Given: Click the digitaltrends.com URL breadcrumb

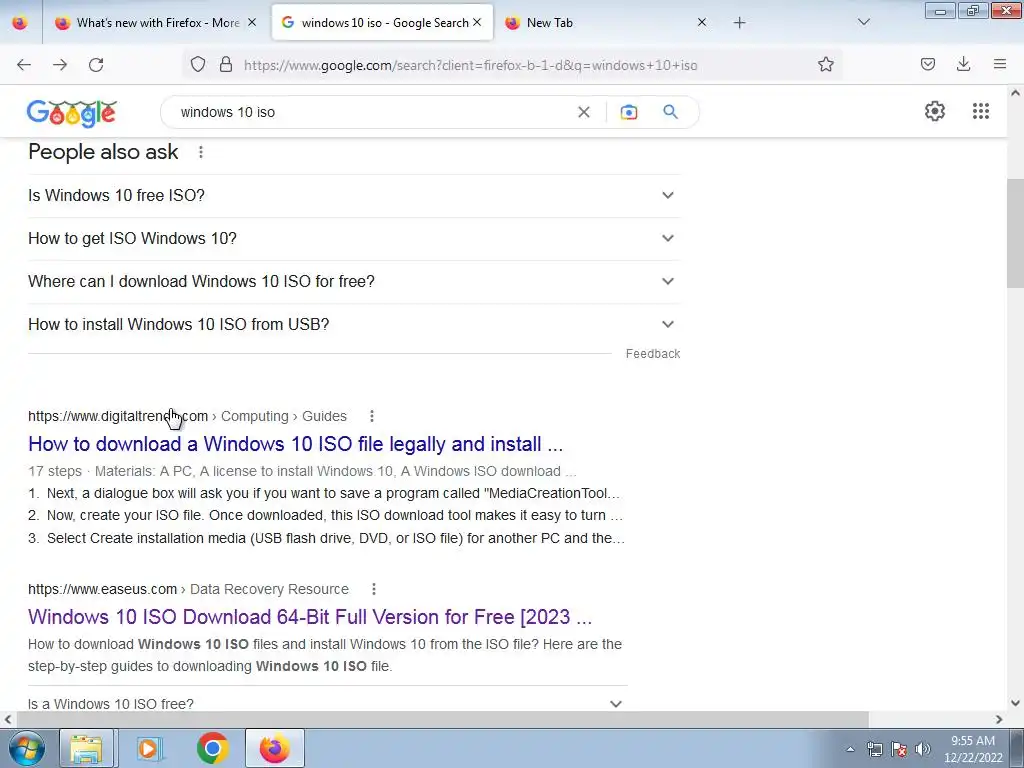Looking at the screenshot, I should pyautogui.click(x=187, y=416).
